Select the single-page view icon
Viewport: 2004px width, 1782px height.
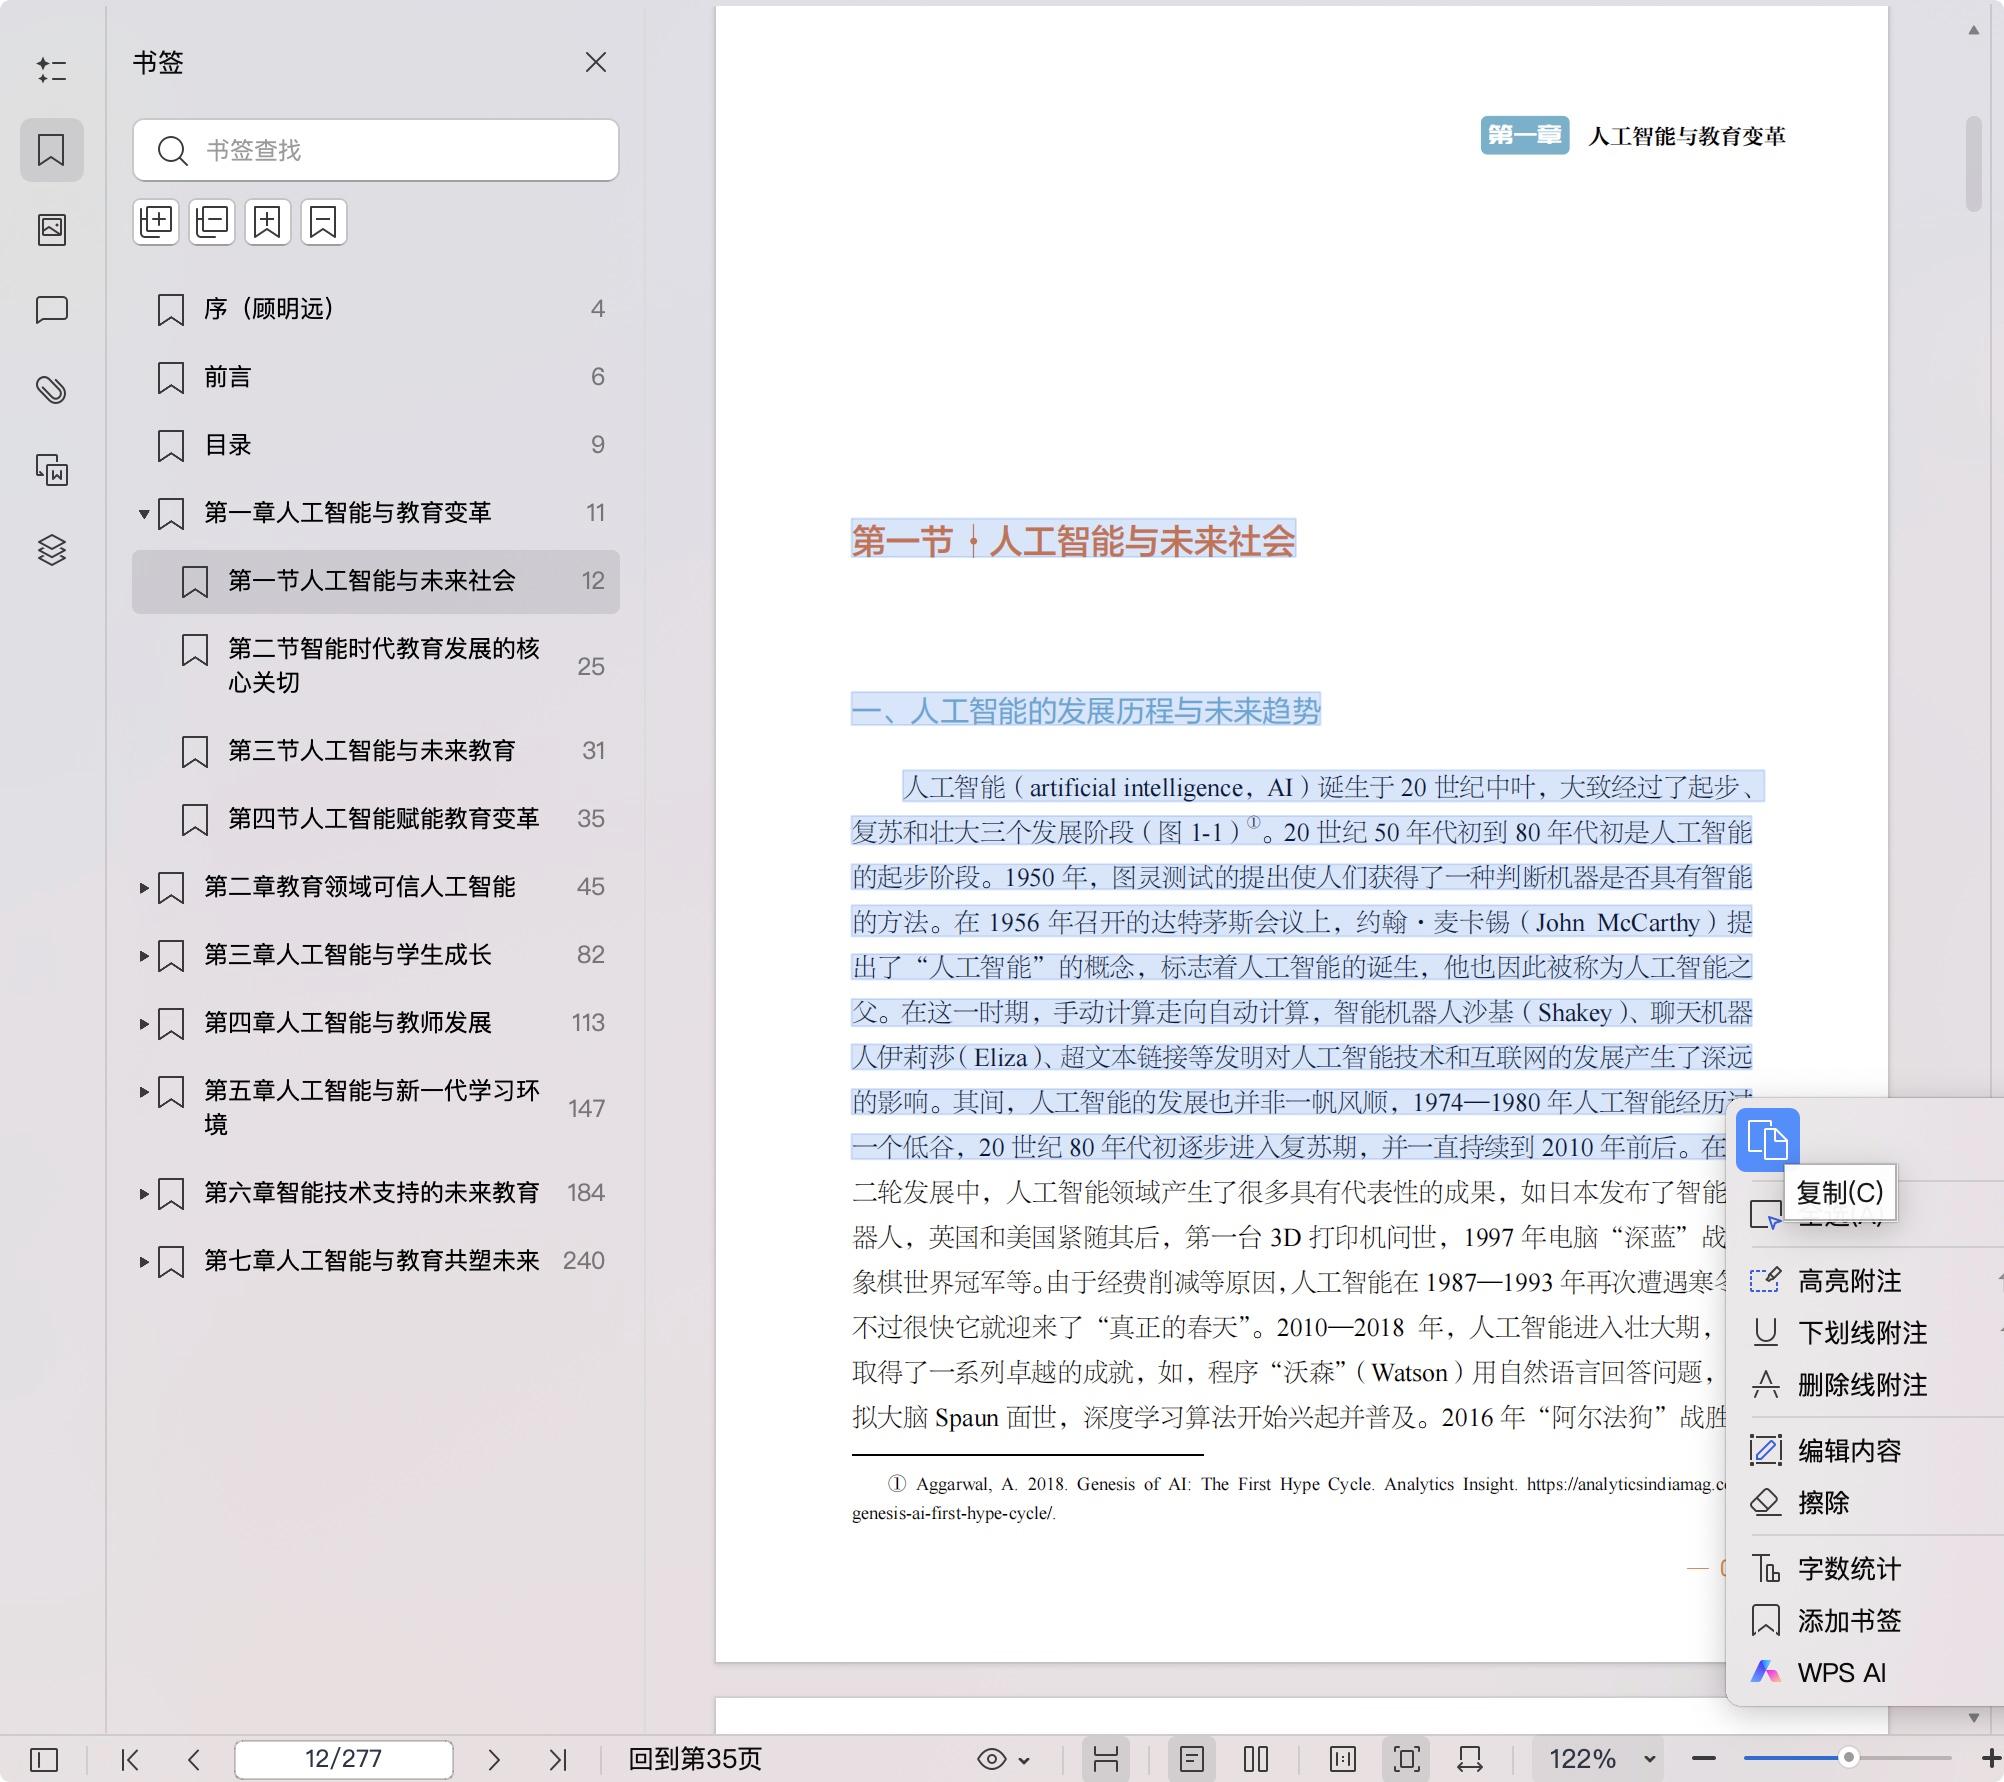coord(1190,1759)
